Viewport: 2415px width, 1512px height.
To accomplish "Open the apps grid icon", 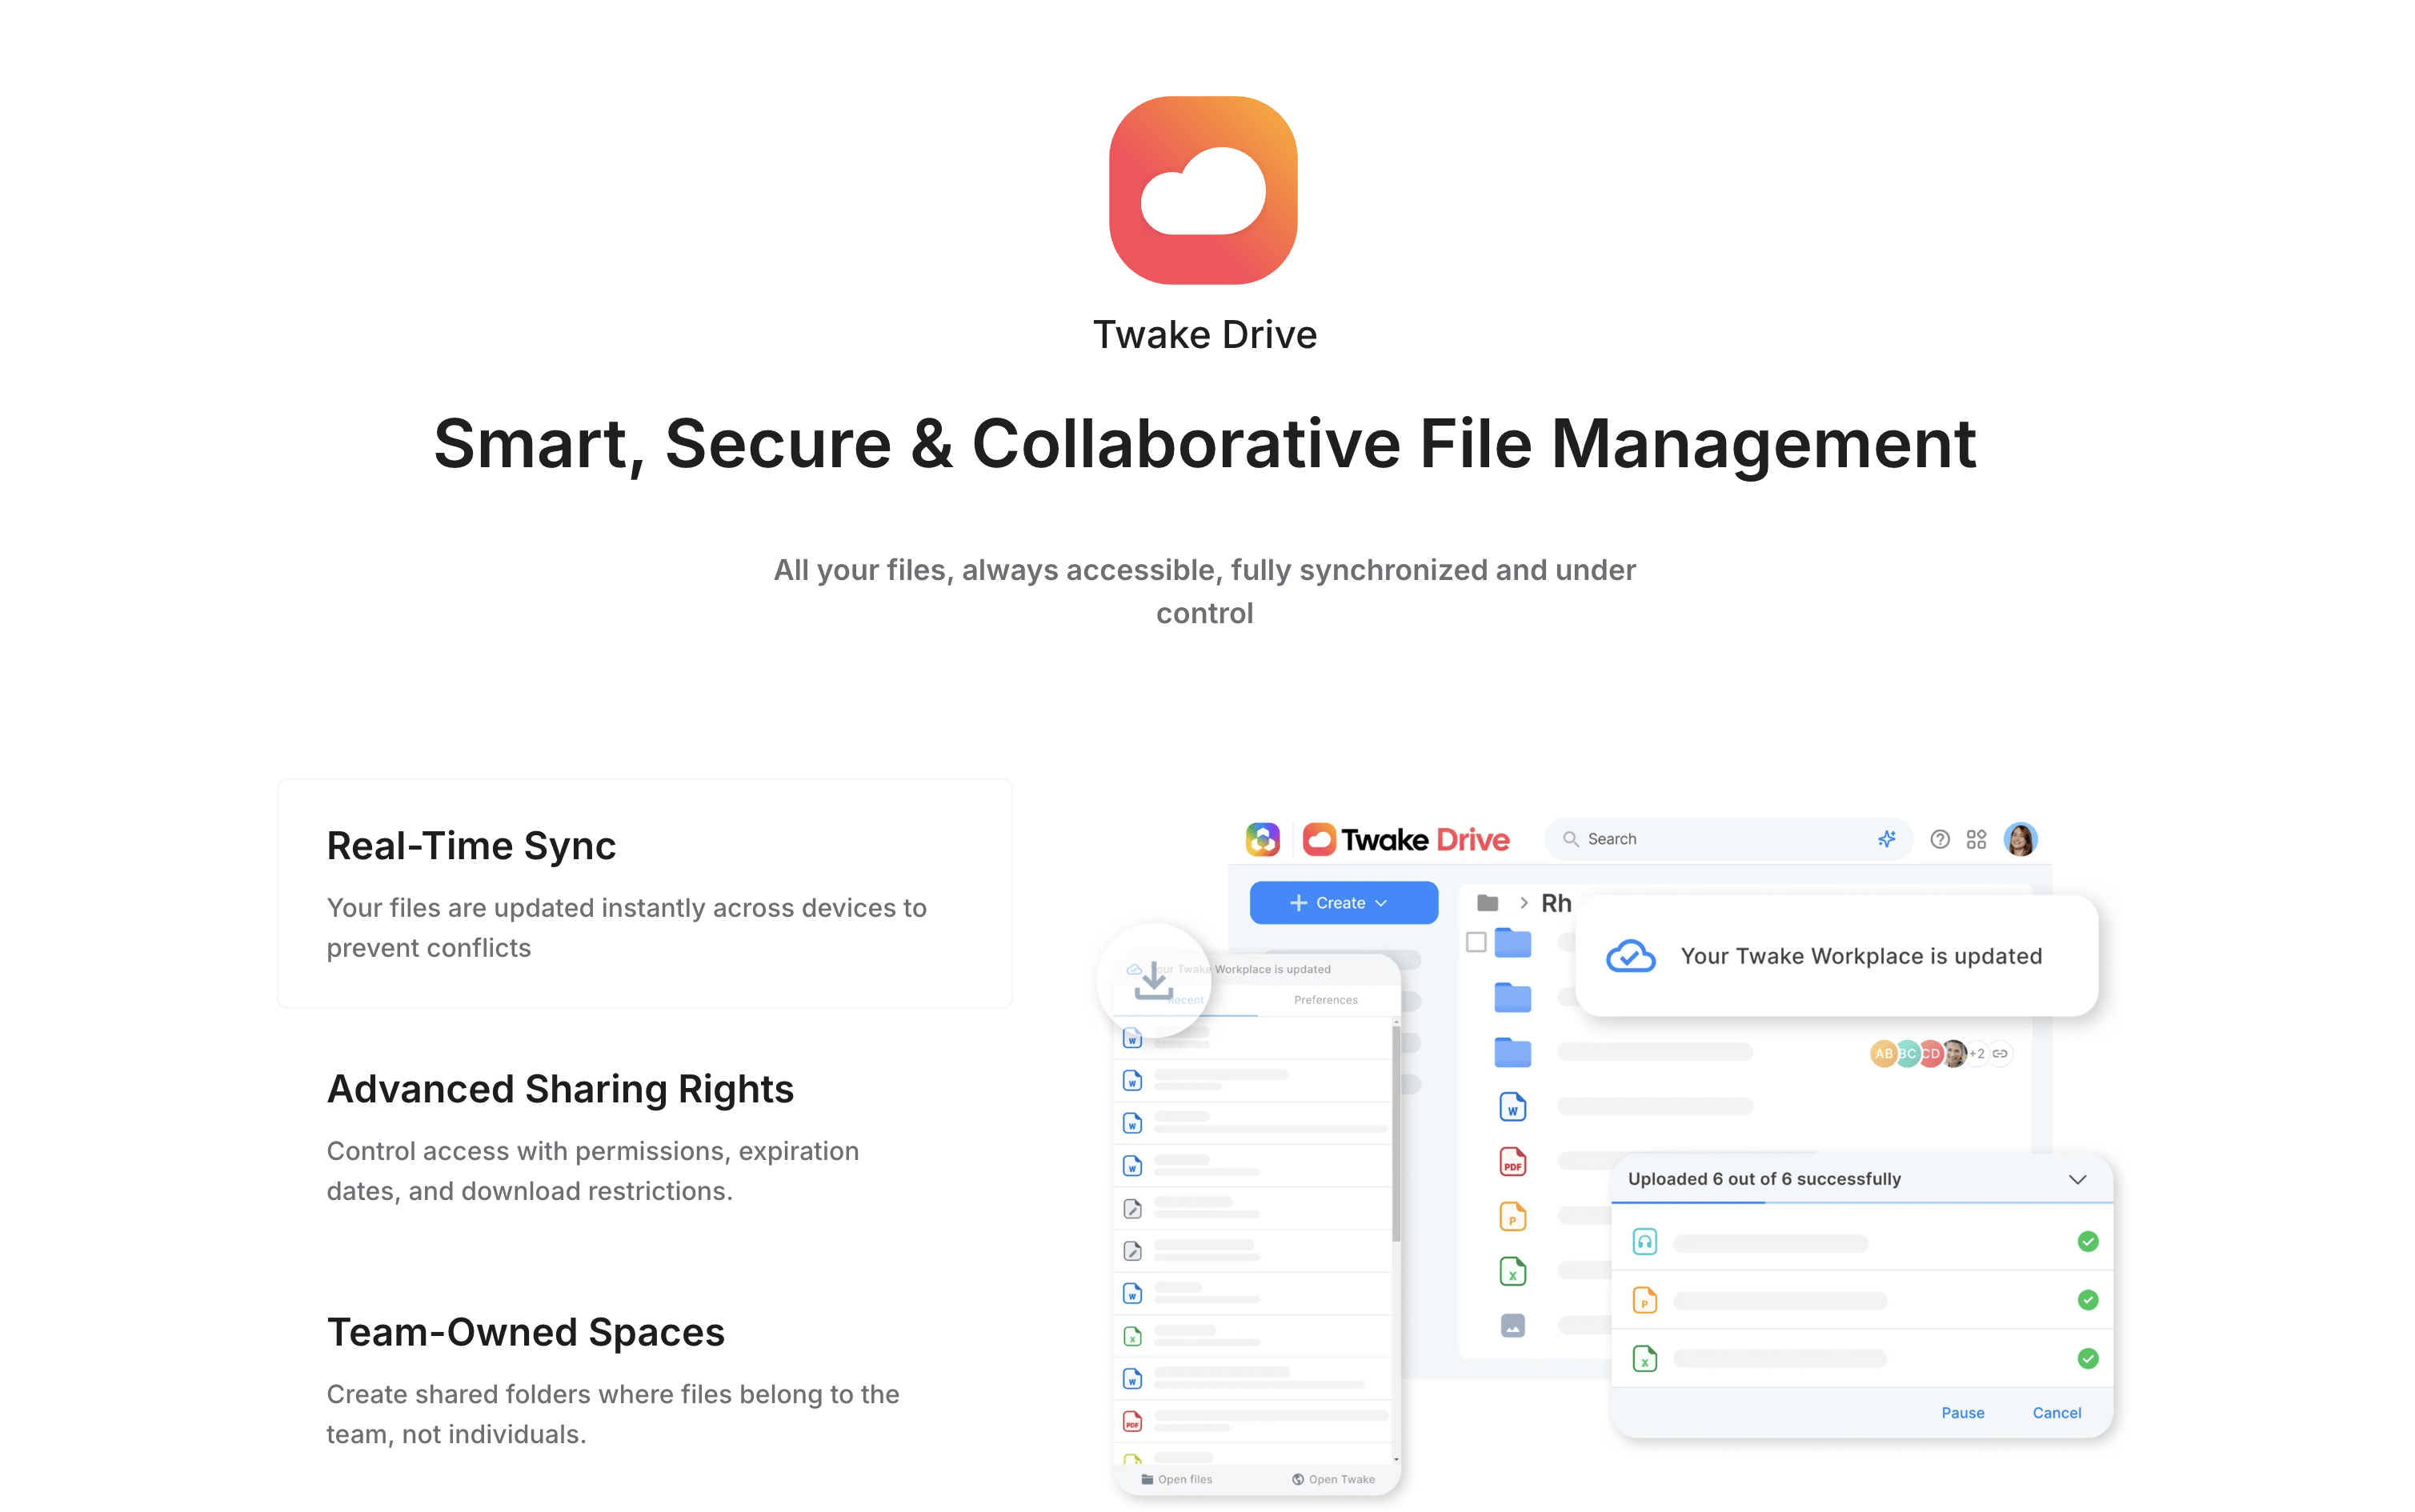I will point(1976,839).
